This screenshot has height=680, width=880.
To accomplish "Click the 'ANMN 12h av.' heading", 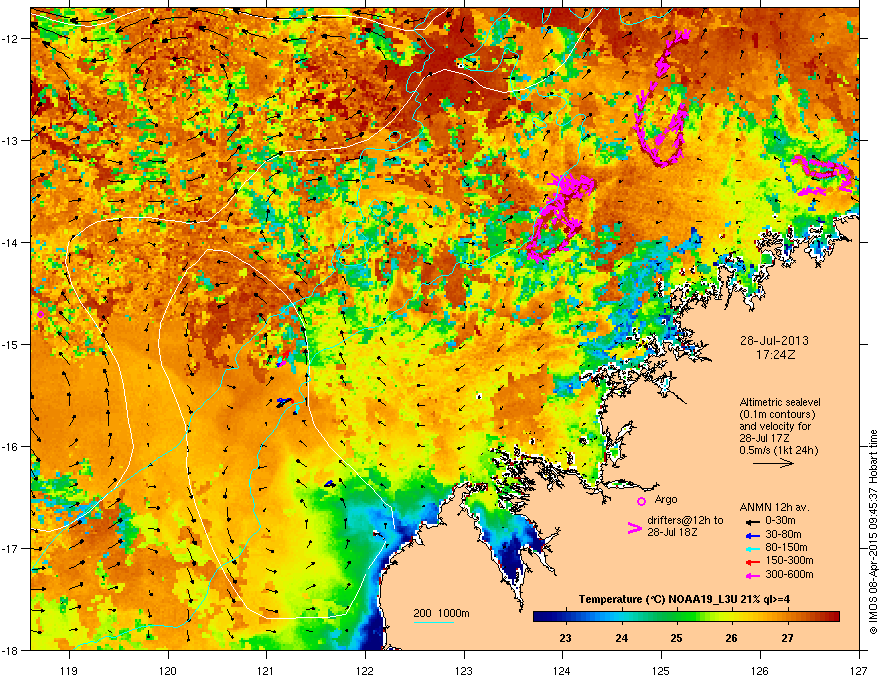I will click(774, 507).
